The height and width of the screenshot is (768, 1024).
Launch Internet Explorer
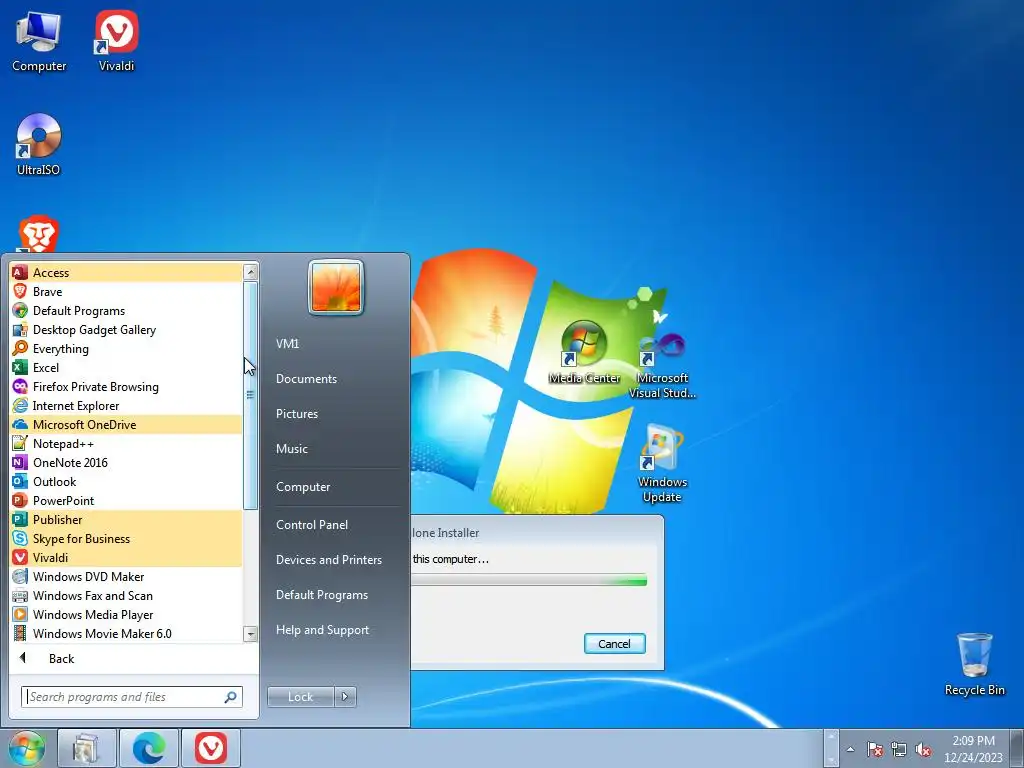click(125, 406)
